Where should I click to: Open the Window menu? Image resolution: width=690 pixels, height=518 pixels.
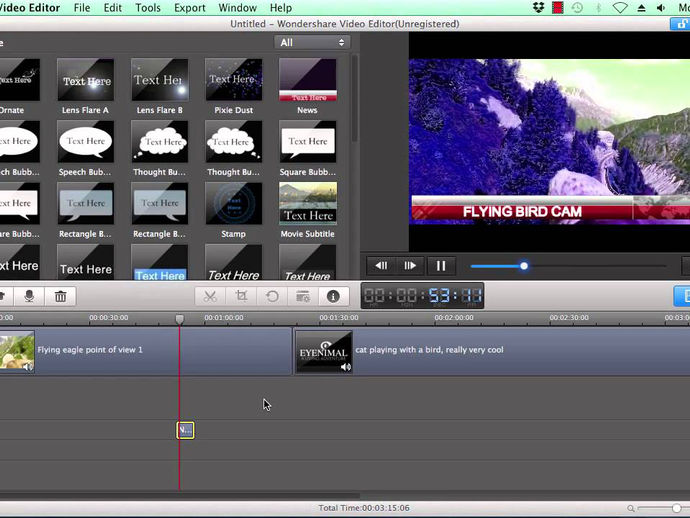click(238, 8)
